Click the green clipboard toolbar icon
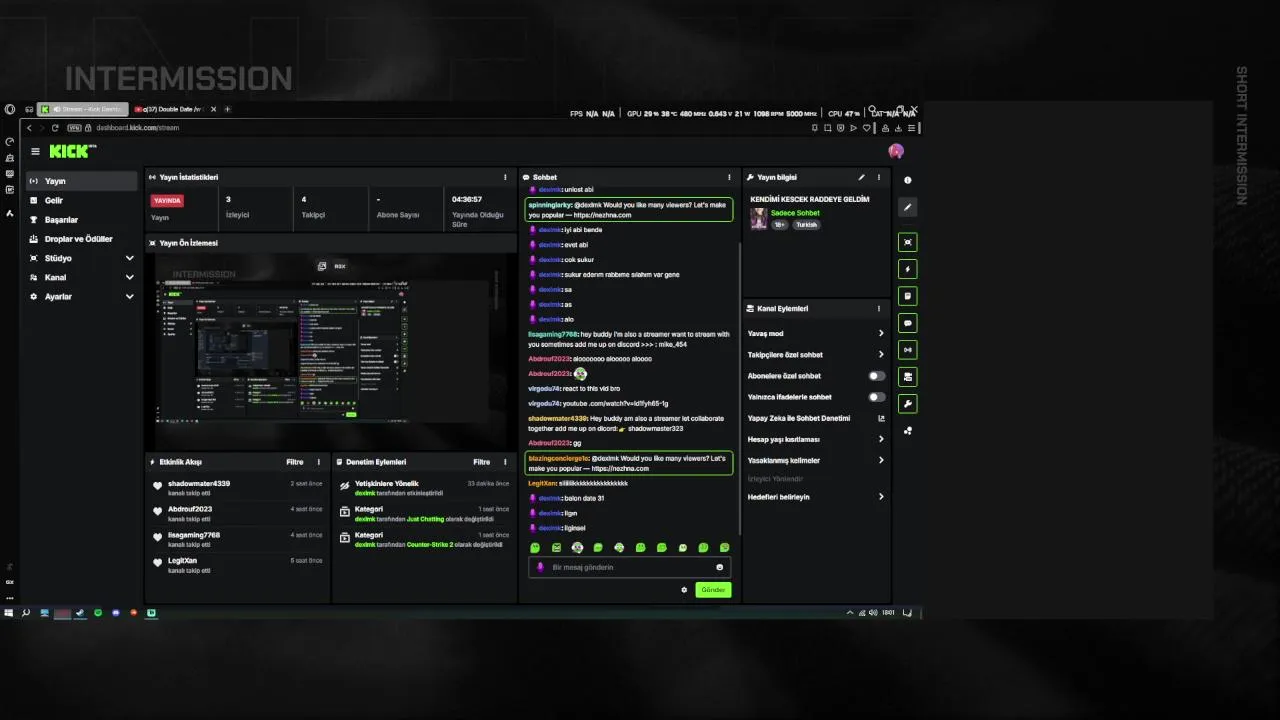1280x720 pixels. [x=908, y=296]
